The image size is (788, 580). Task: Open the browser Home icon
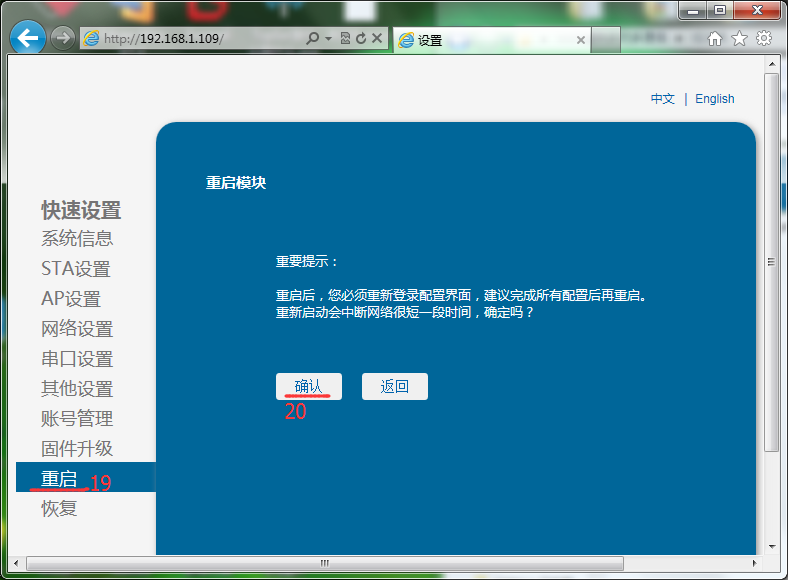point(715,38)
